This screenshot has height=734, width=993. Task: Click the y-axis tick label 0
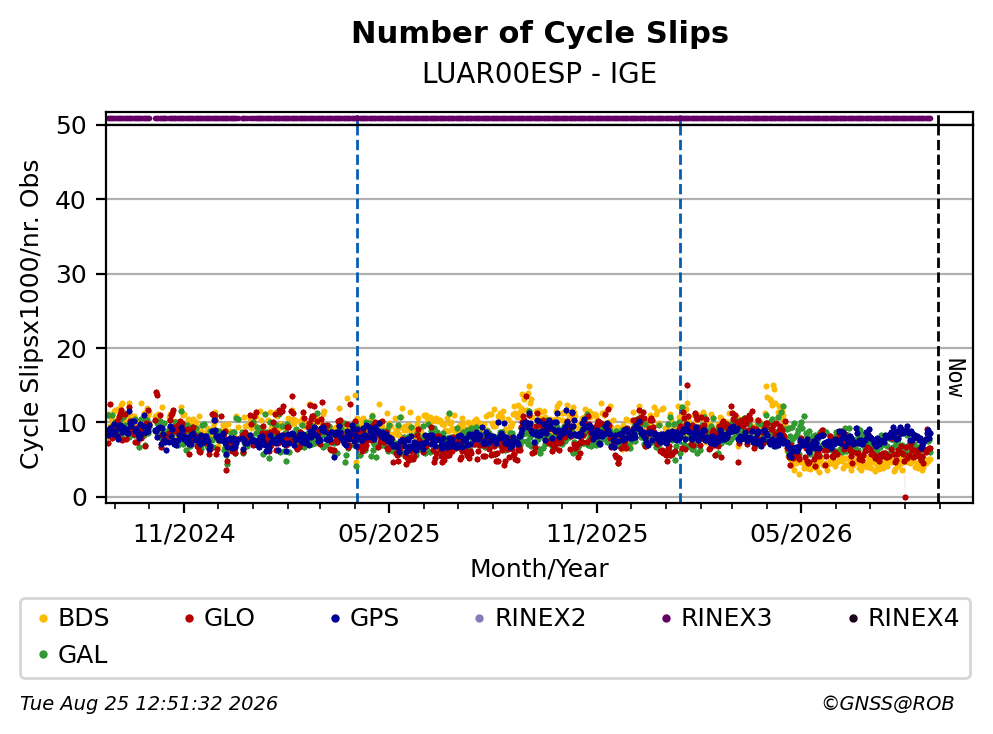tap(79, 498)
